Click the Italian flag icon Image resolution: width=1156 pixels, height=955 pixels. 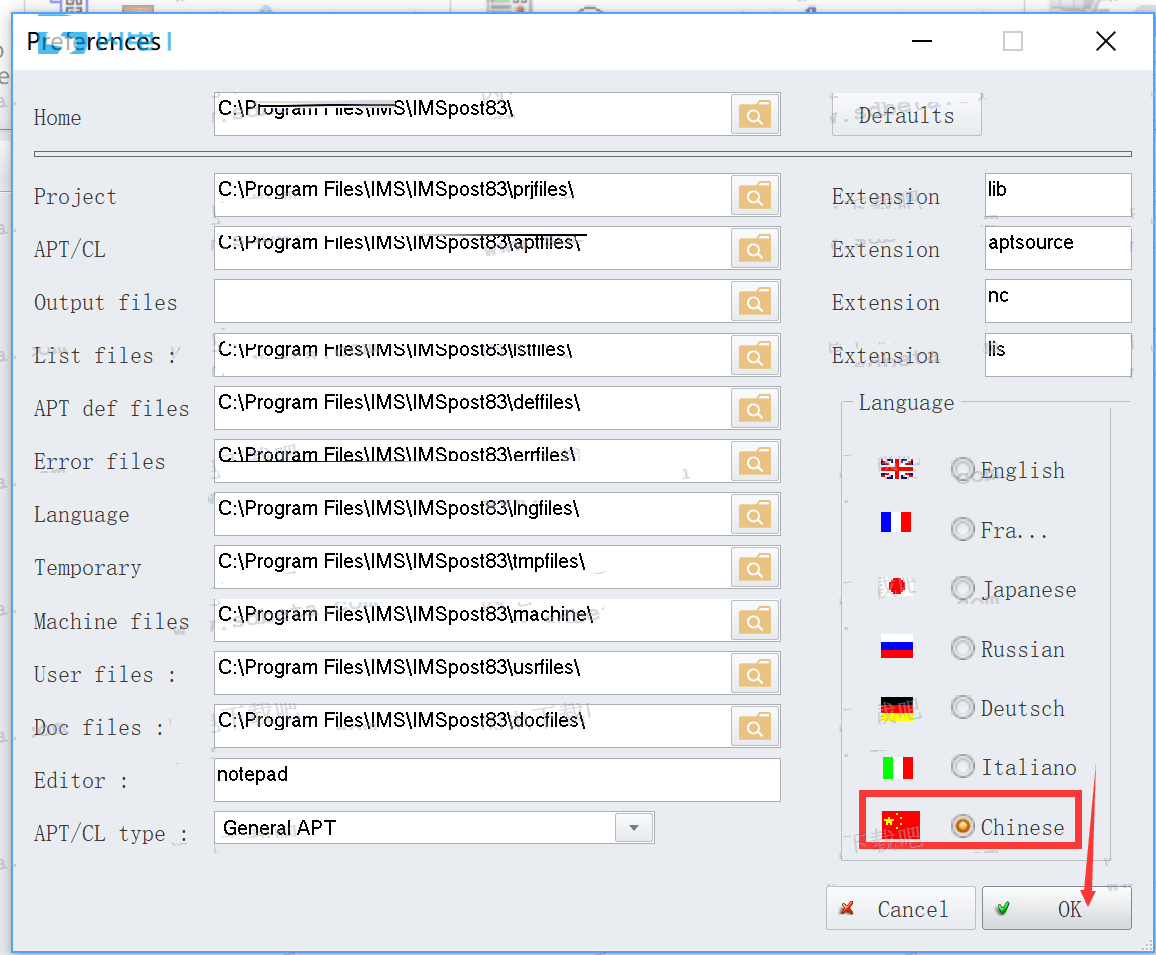pos(897,768)
